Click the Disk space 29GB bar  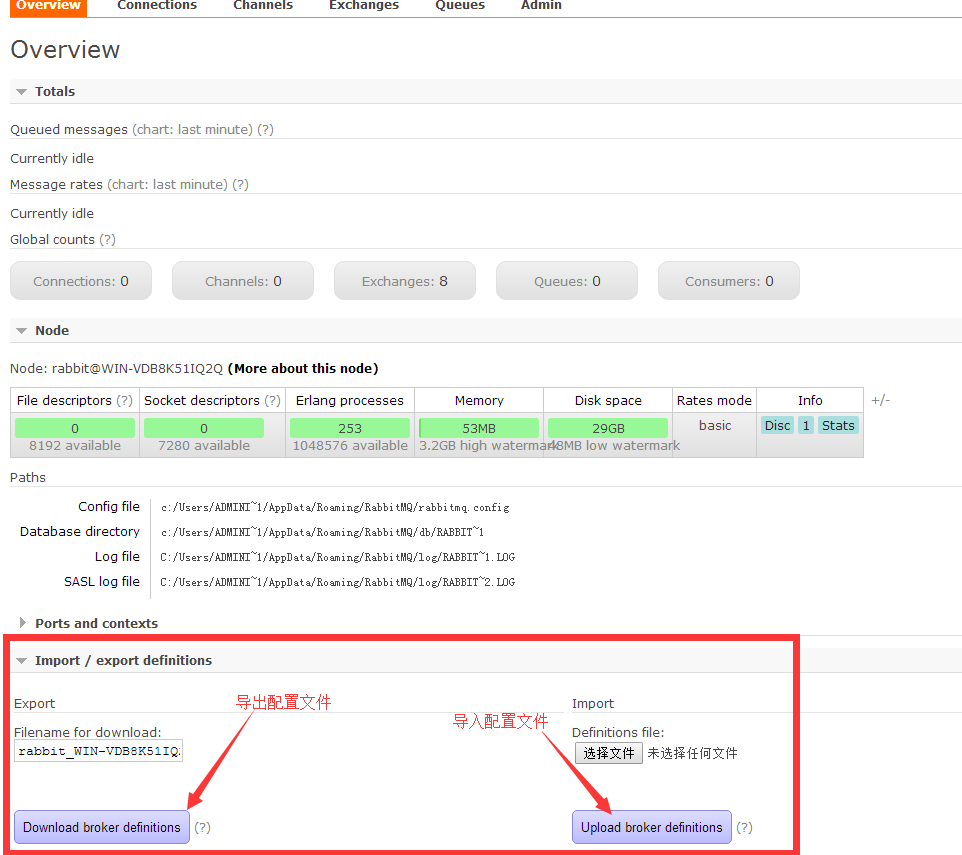pos(608,428)
